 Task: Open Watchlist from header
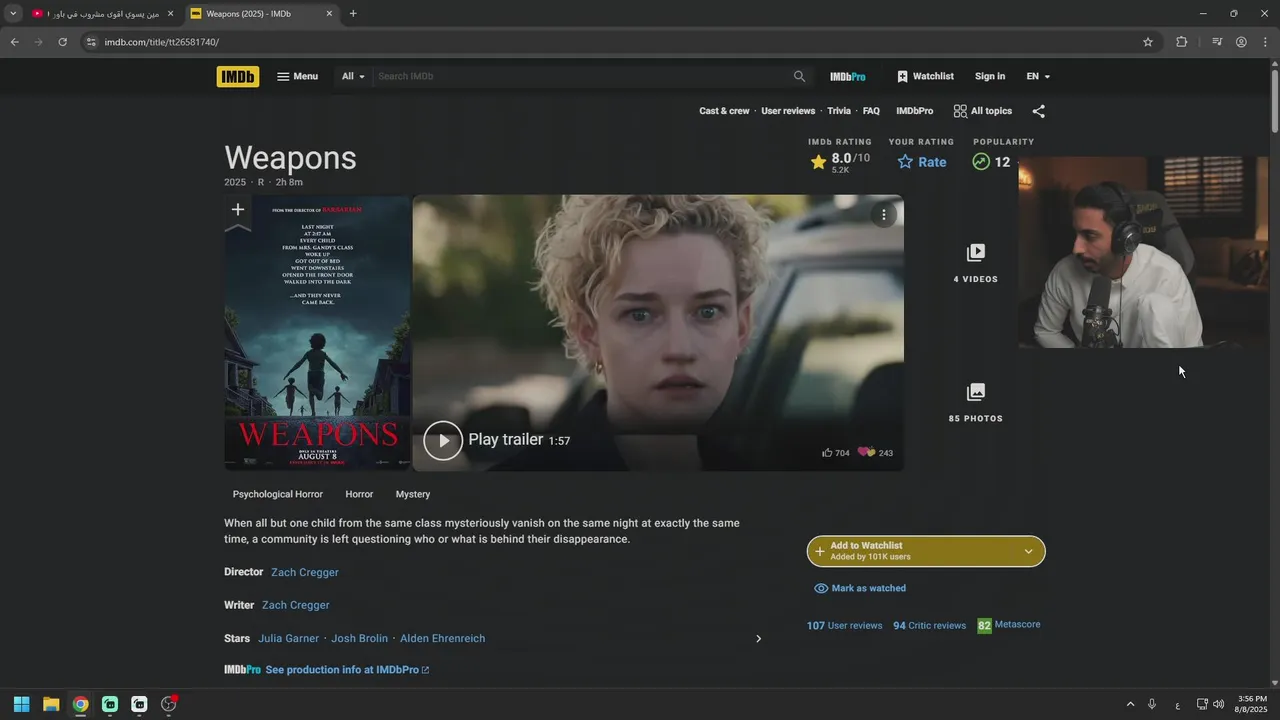click(x=925, y=76)
